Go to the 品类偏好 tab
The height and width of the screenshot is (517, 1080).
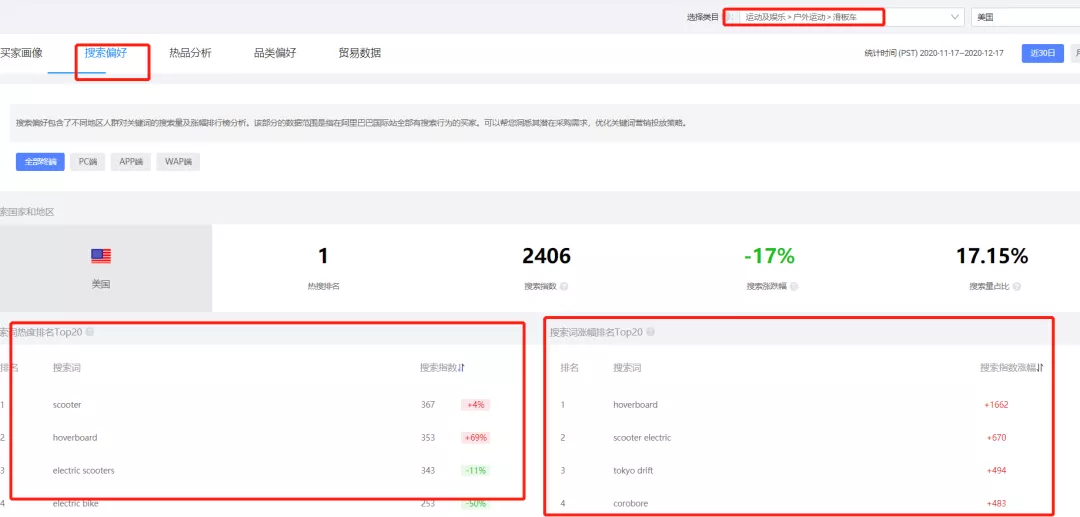275,53
